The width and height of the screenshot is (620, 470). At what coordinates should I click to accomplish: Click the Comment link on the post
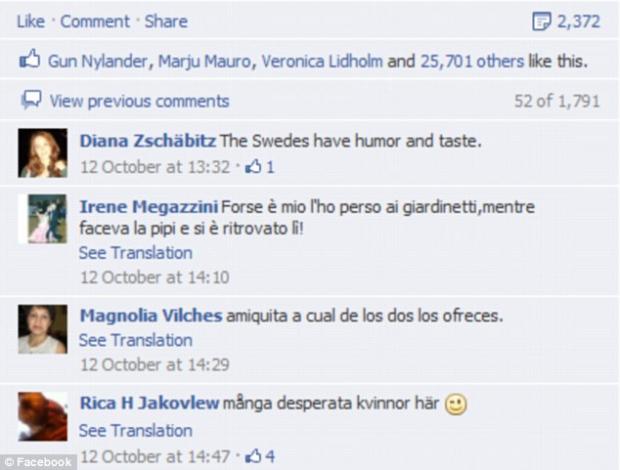click(95, 21)
